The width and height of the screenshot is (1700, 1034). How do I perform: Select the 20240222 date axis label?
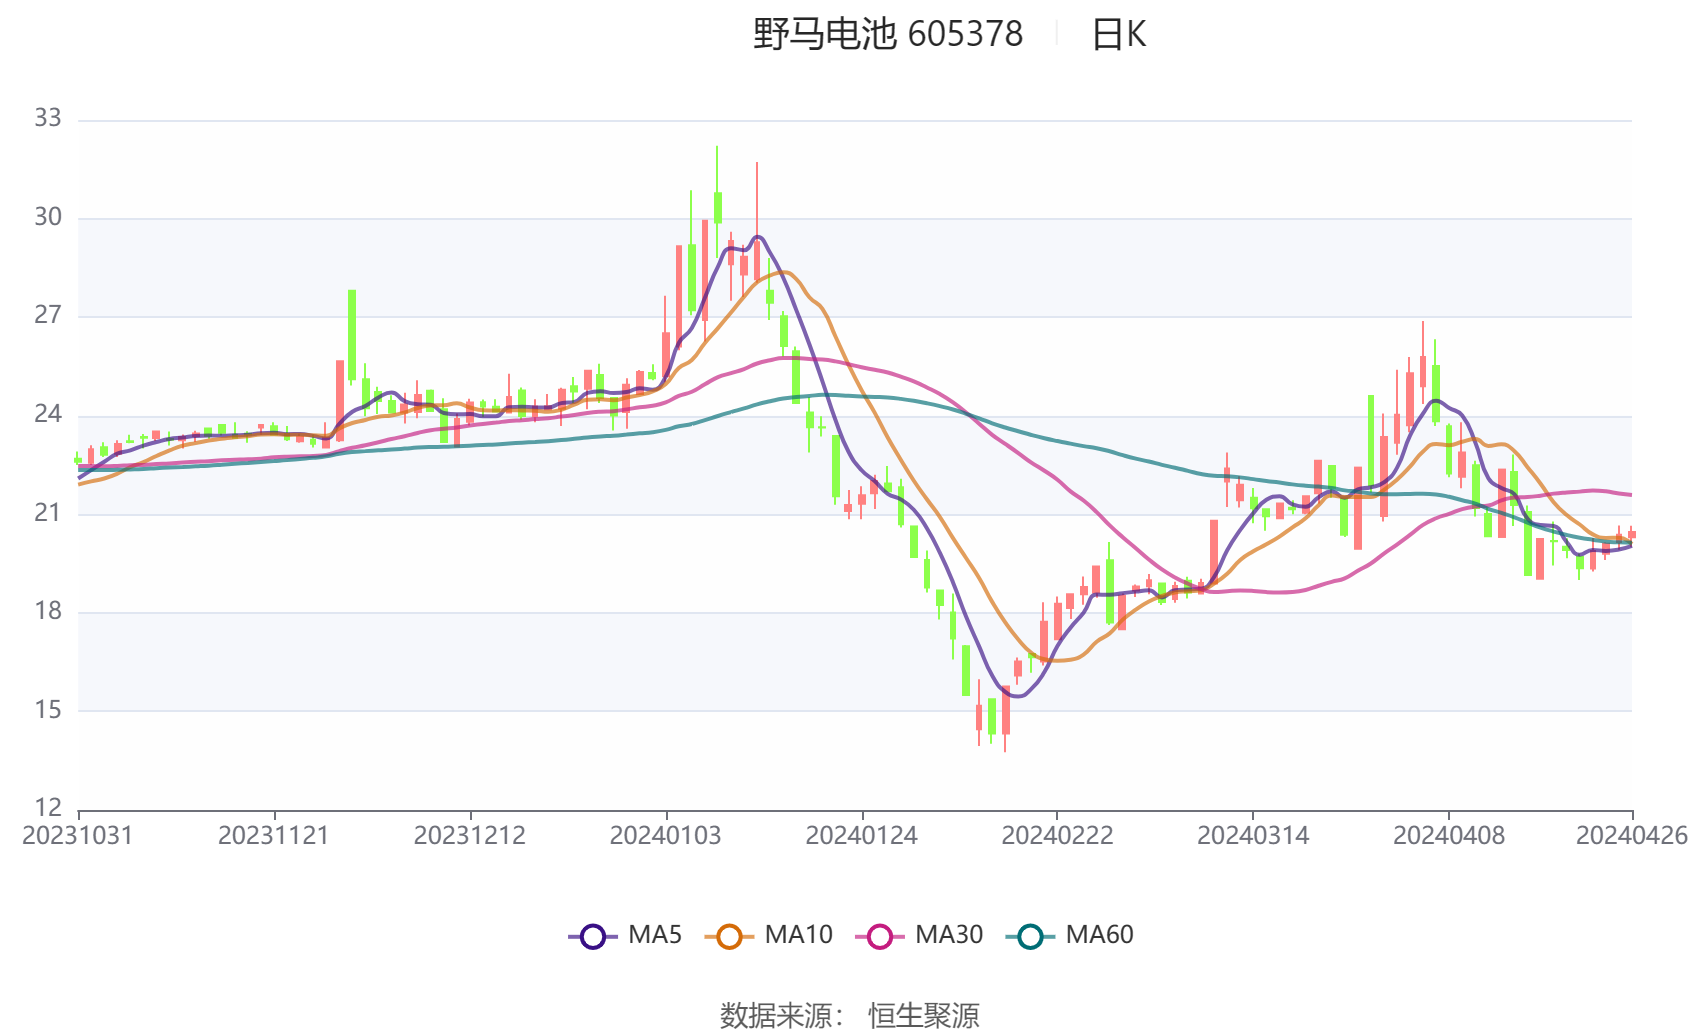1057,836
